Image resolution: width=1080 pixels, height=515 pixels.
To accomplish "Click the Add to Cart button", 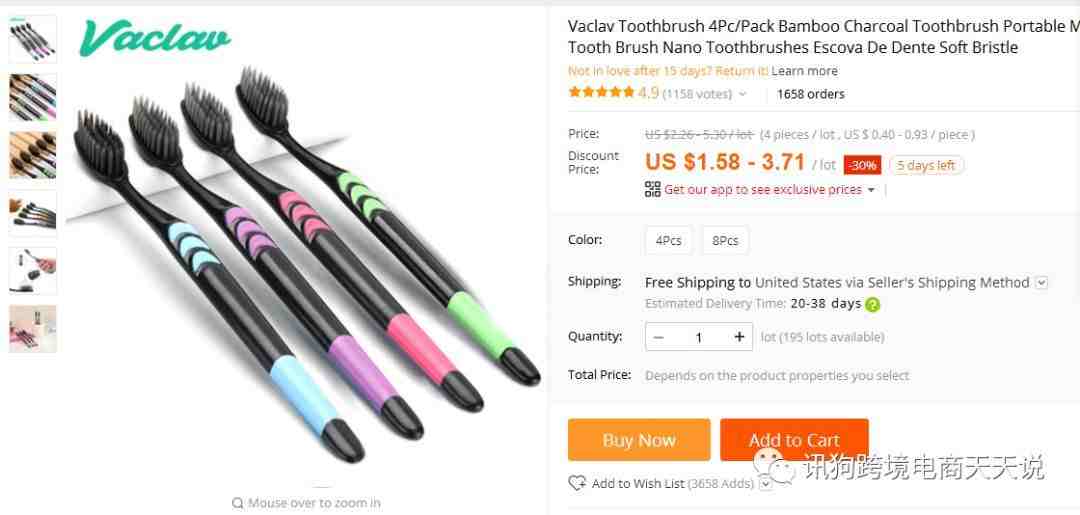I will pos(794,440).
